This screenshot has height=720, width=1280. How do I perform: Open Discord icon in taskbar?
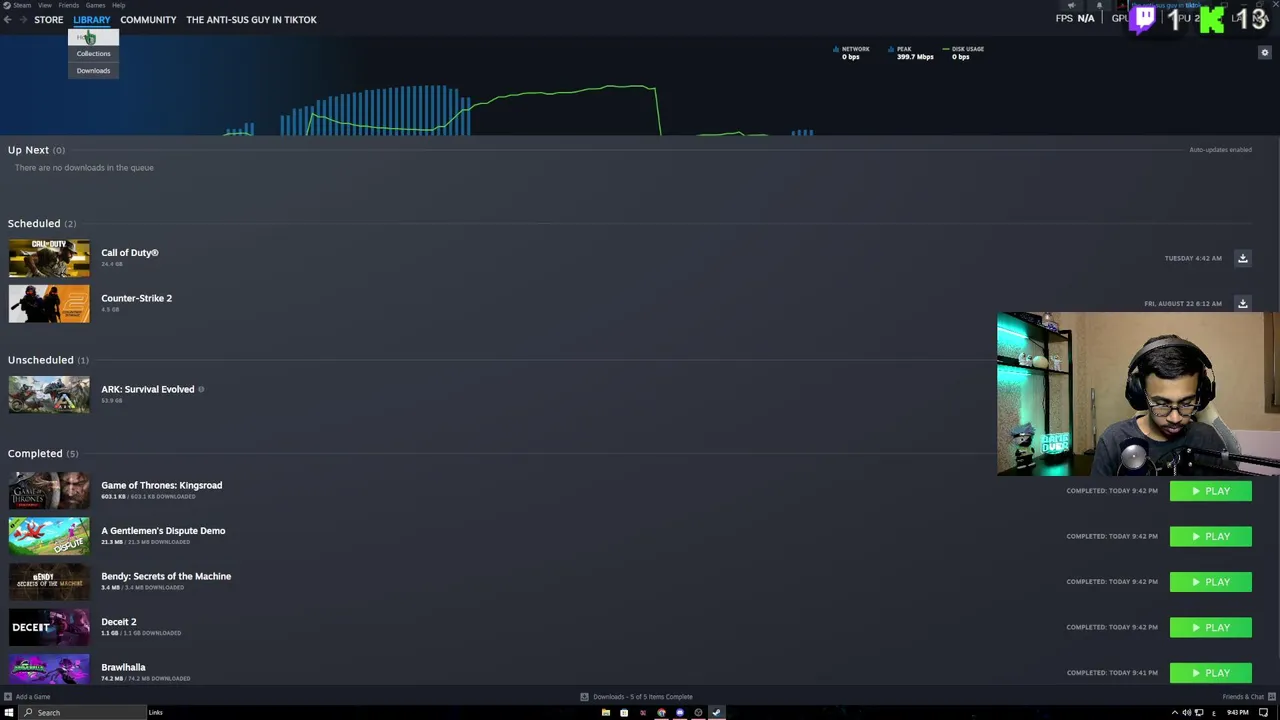(680, 713)
